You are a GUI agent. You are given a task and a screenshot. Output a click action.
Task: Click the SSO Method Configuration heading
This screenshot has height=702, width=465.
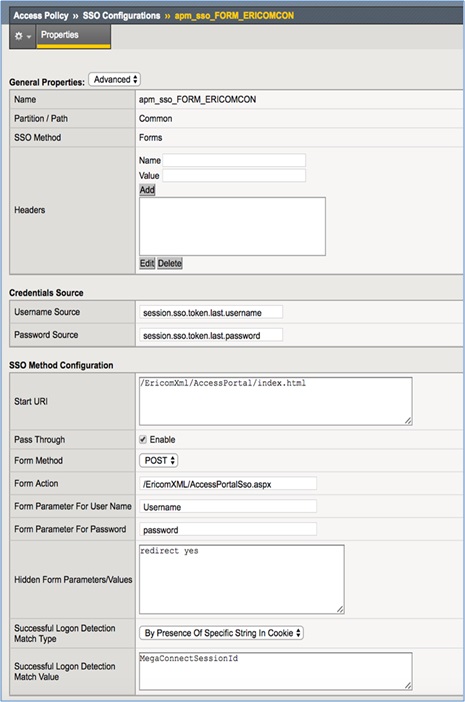(61, 365)
